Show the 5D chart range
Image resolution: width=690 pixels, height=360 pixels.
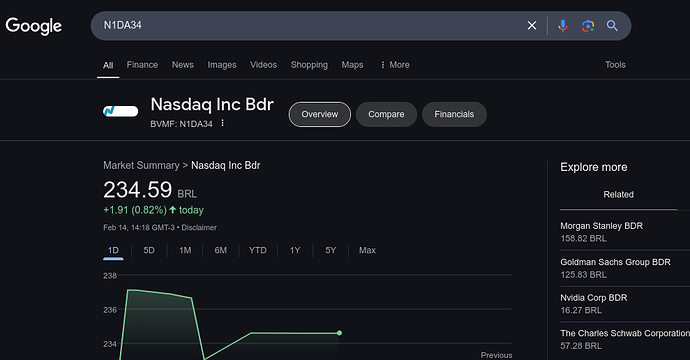click(149, 250)
